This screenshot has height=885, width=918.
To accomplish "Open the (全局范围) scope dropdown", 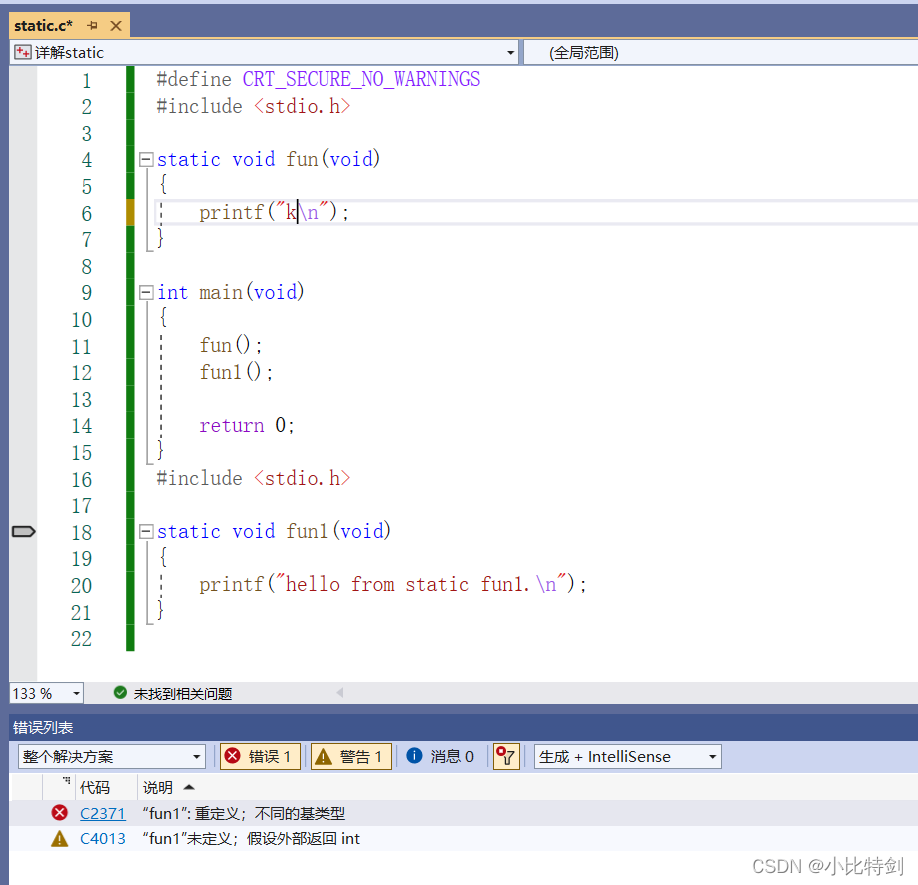I will [721, 53].
